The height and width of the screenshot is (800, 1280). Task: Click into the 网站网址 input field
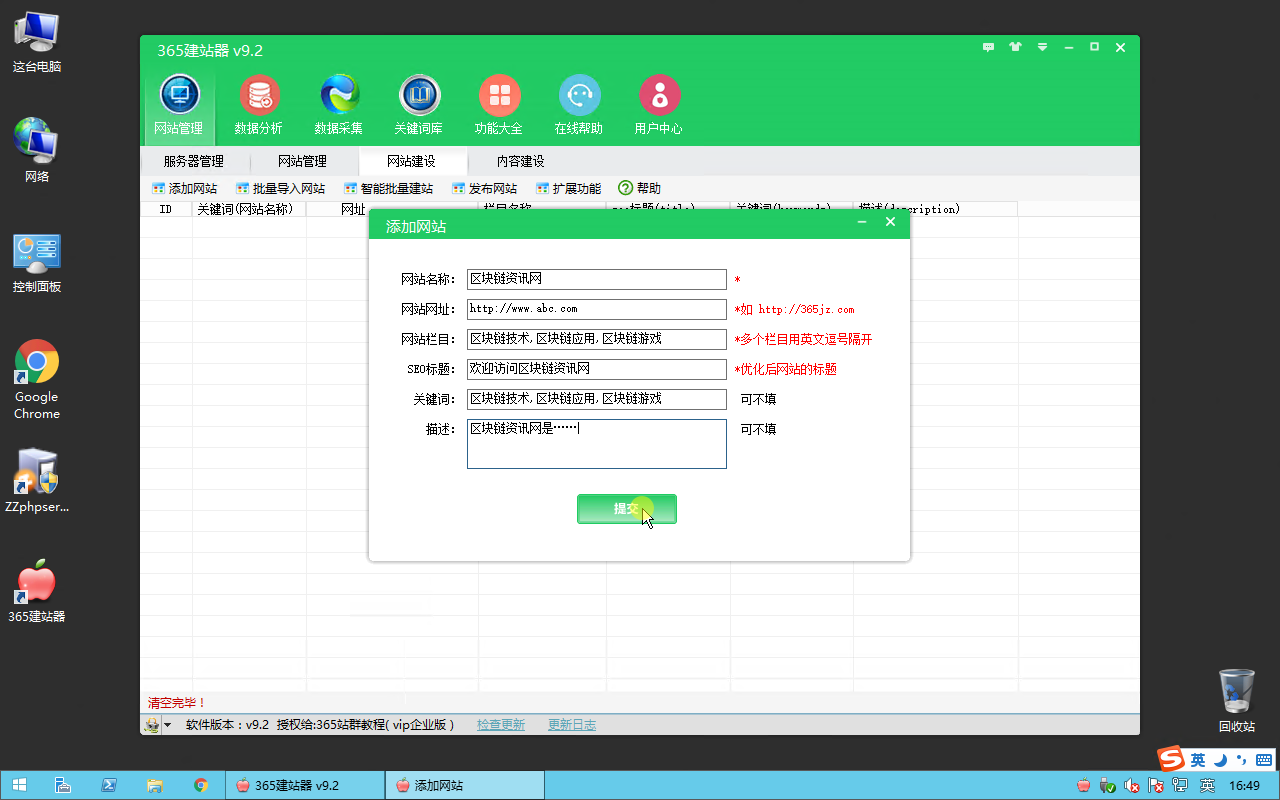coord(596,309)
